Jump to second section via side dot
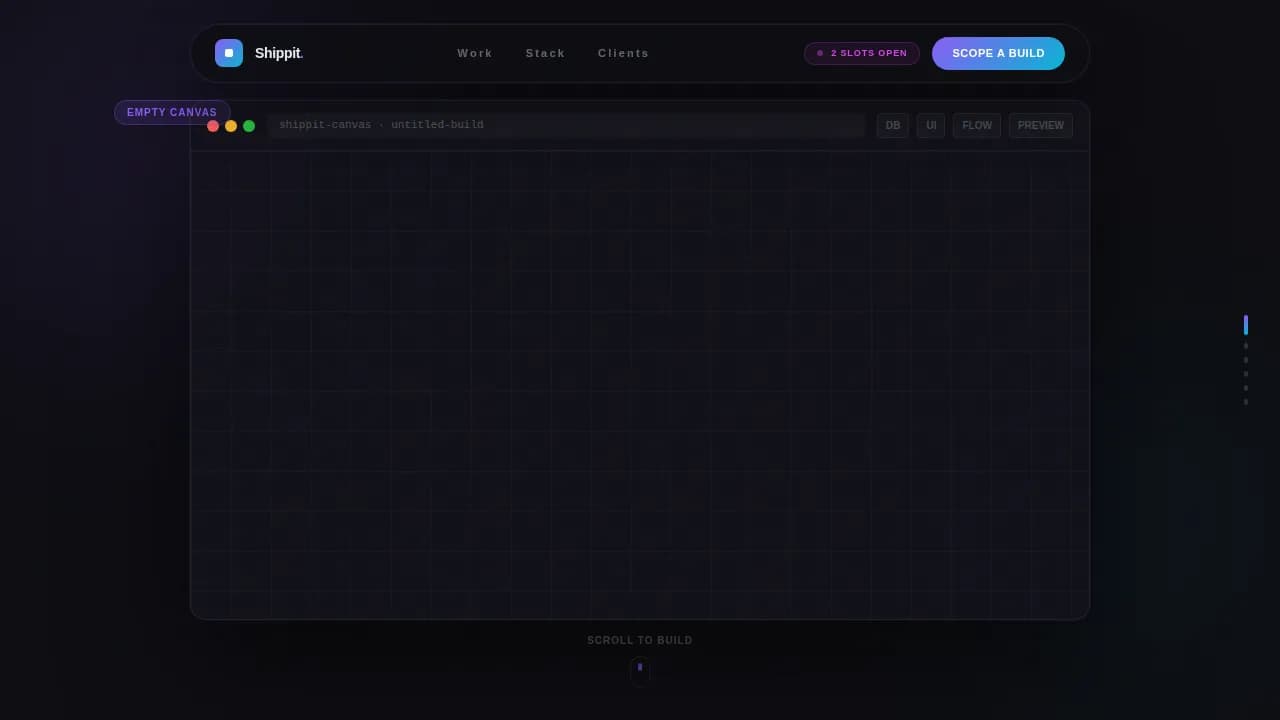 [1246, 346]
